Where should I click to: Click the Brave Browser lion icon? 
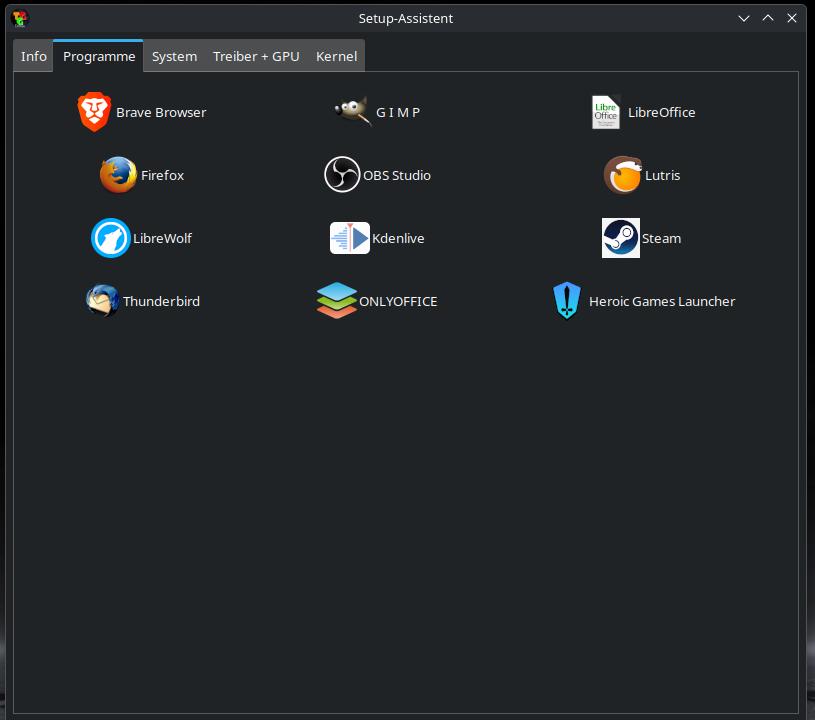(94, 112)
